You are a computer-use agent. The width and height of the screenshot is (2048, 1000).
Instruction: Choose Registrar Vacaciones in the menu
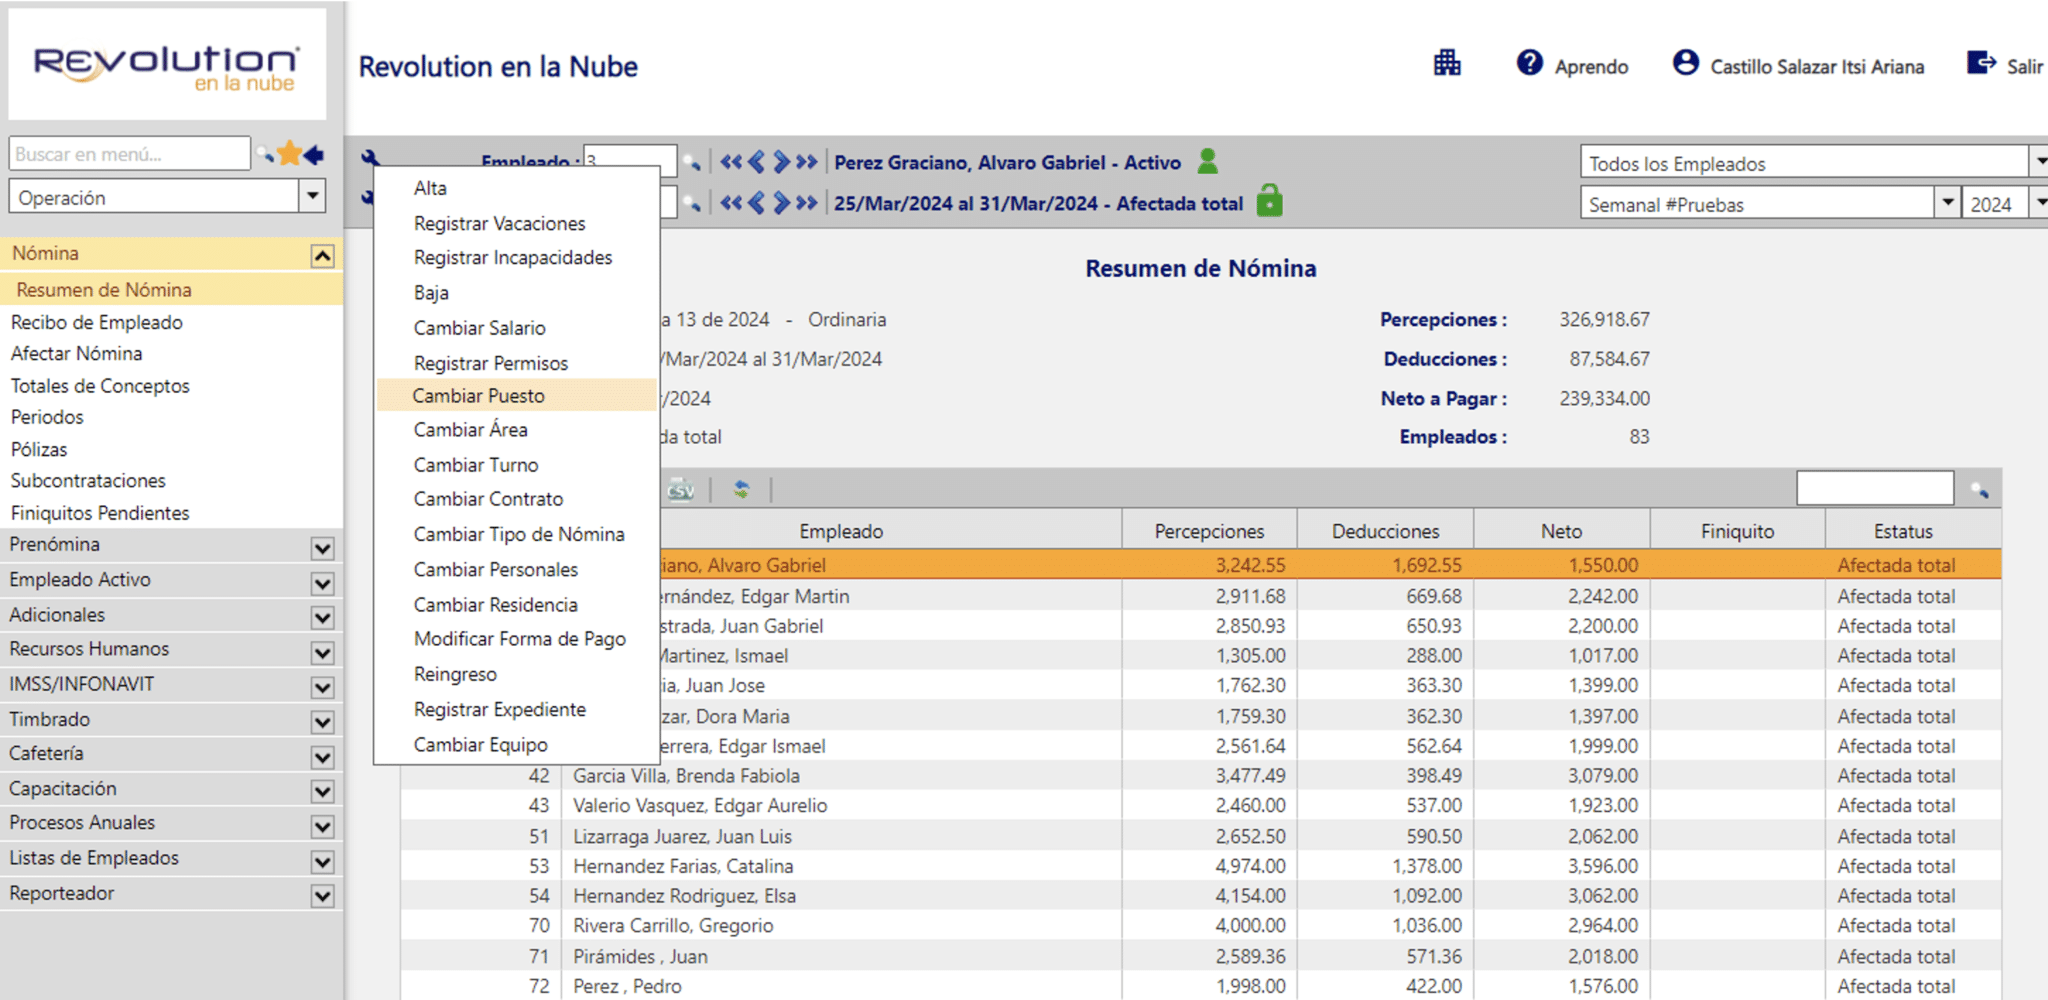(499, 223)
